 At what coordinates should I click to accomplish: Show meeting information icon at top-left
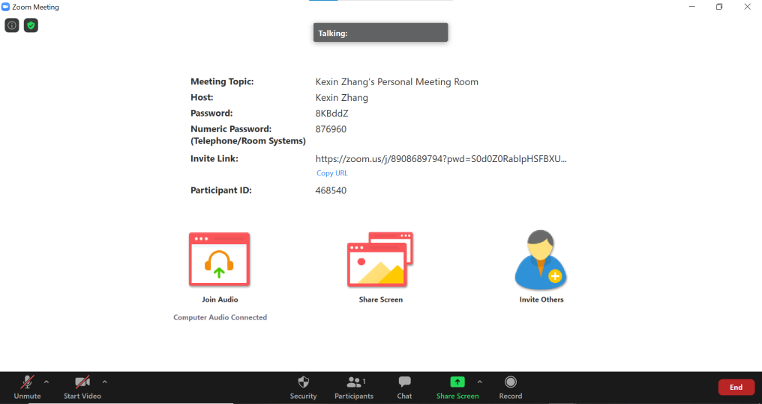[12, 25]
